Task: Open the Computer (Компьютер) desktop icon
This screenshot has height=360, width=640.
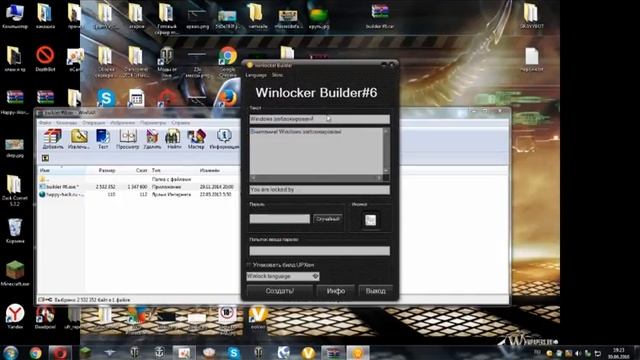Action: coord(15,16)
